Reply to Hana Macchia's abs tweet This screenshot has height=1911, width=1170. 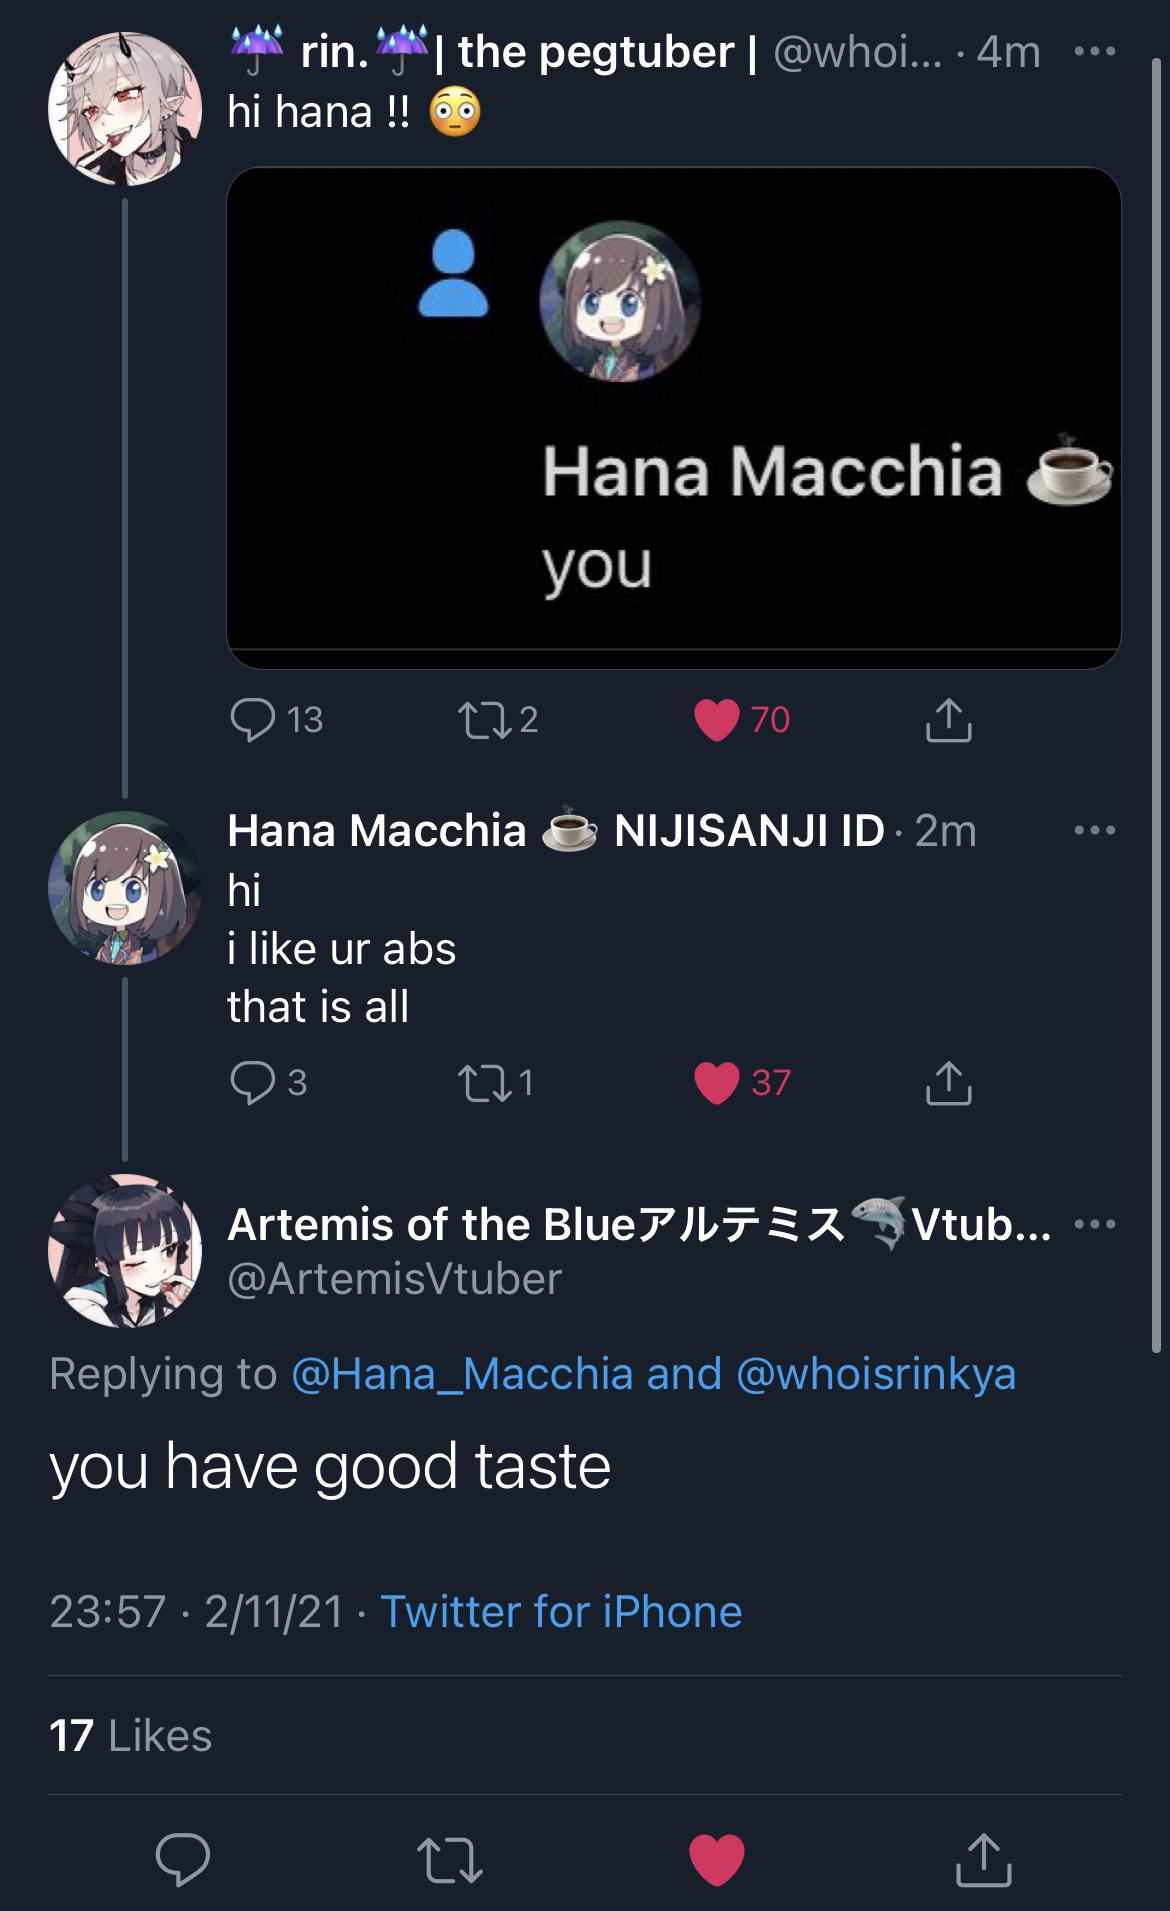[x=252, y=1082]
